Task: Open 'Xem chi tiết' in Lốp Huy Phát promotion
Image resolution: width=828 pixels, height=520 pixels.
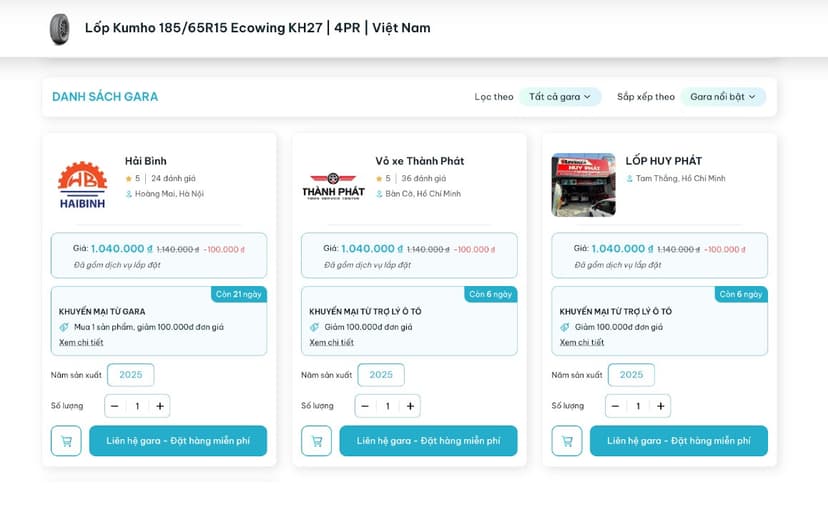Action: point(582,342)
